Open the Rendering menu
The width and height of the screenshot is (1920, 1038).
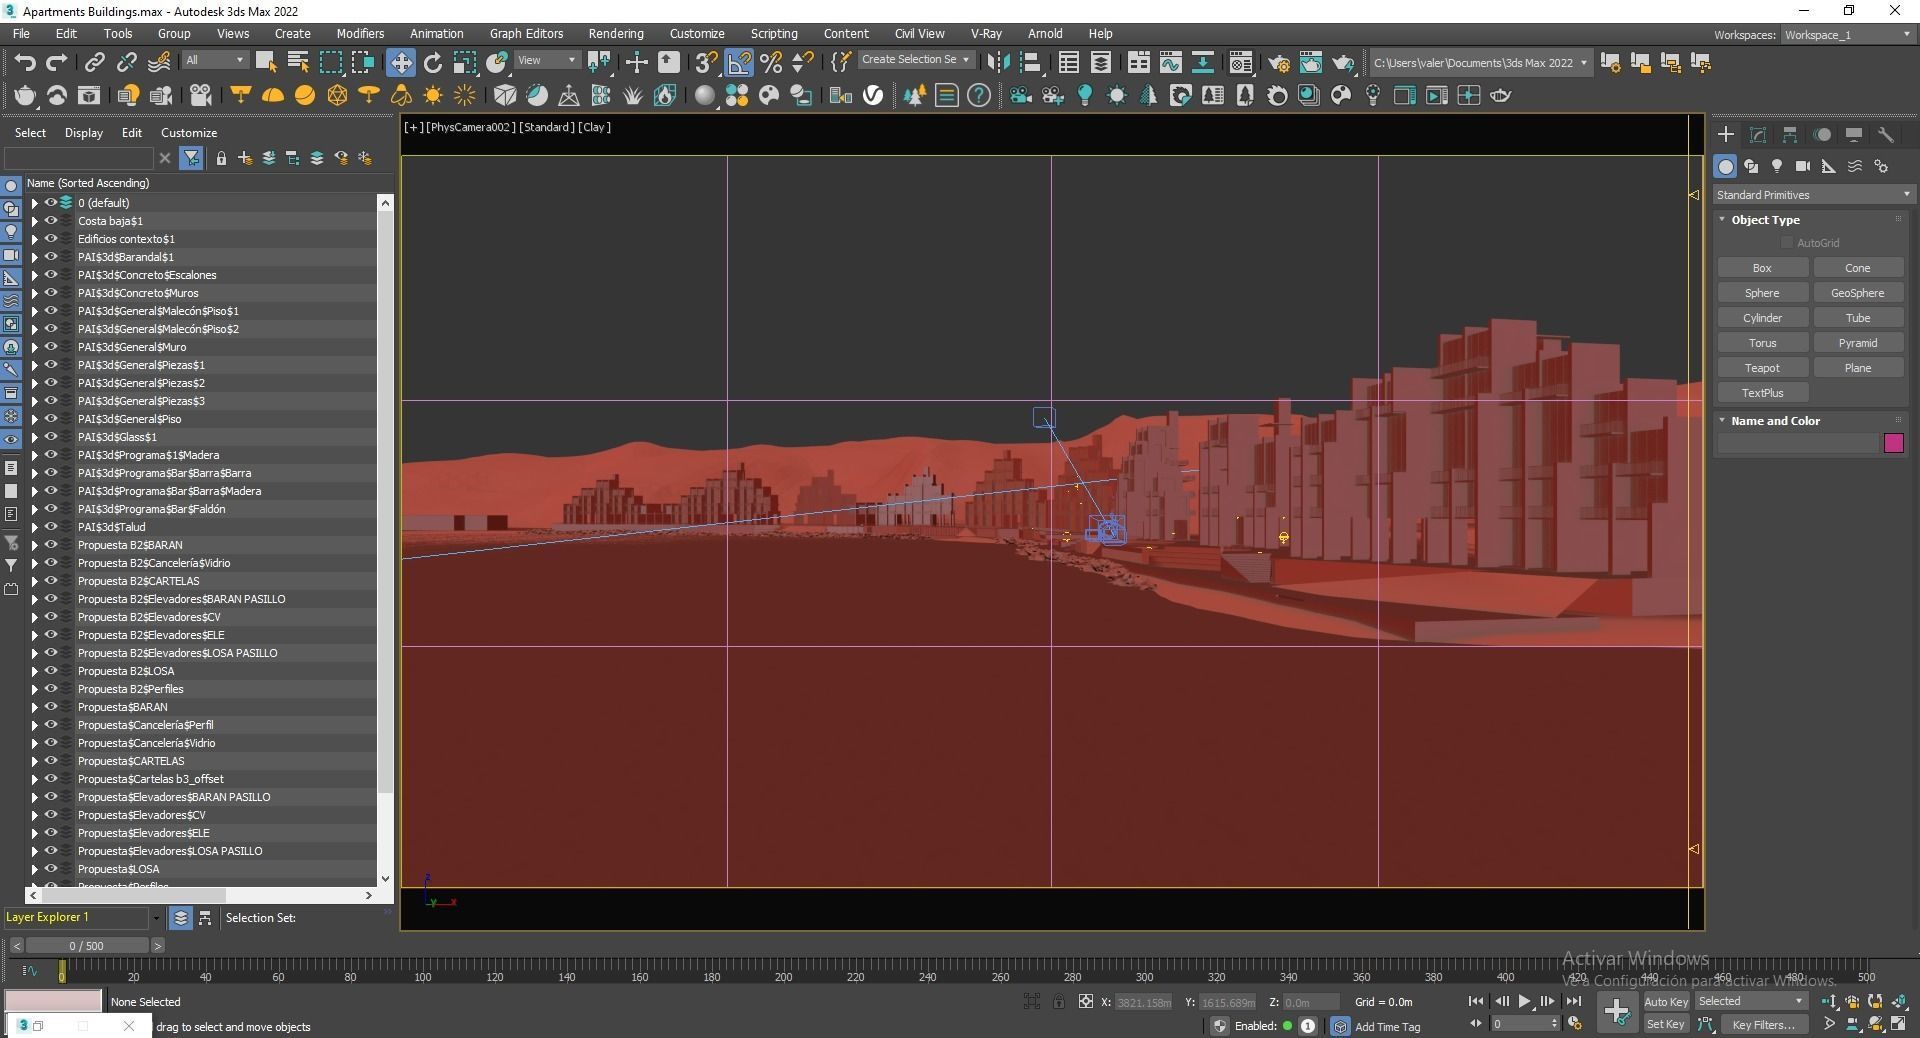point(616,33)
